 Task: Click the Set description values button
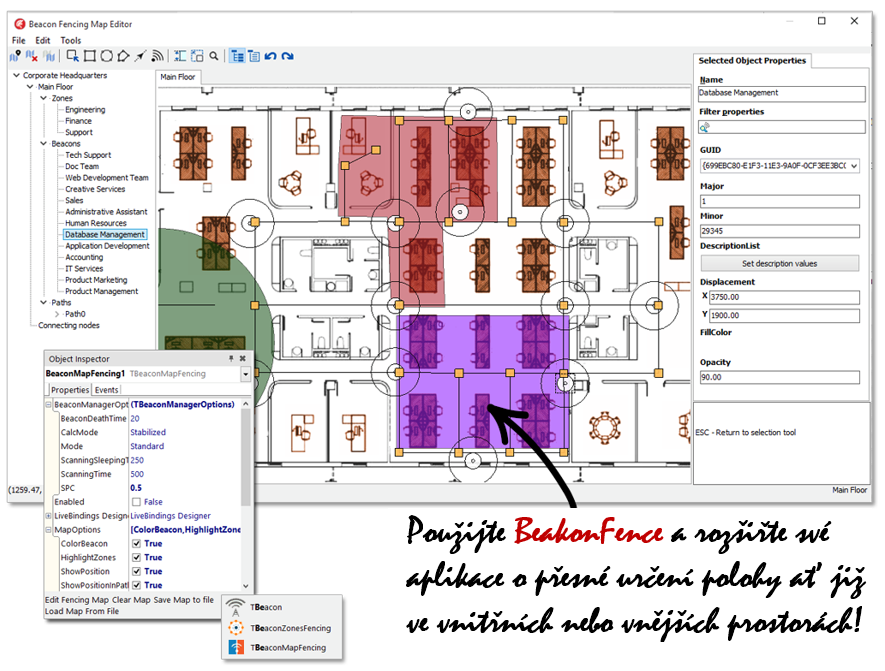tap(779, 264)
